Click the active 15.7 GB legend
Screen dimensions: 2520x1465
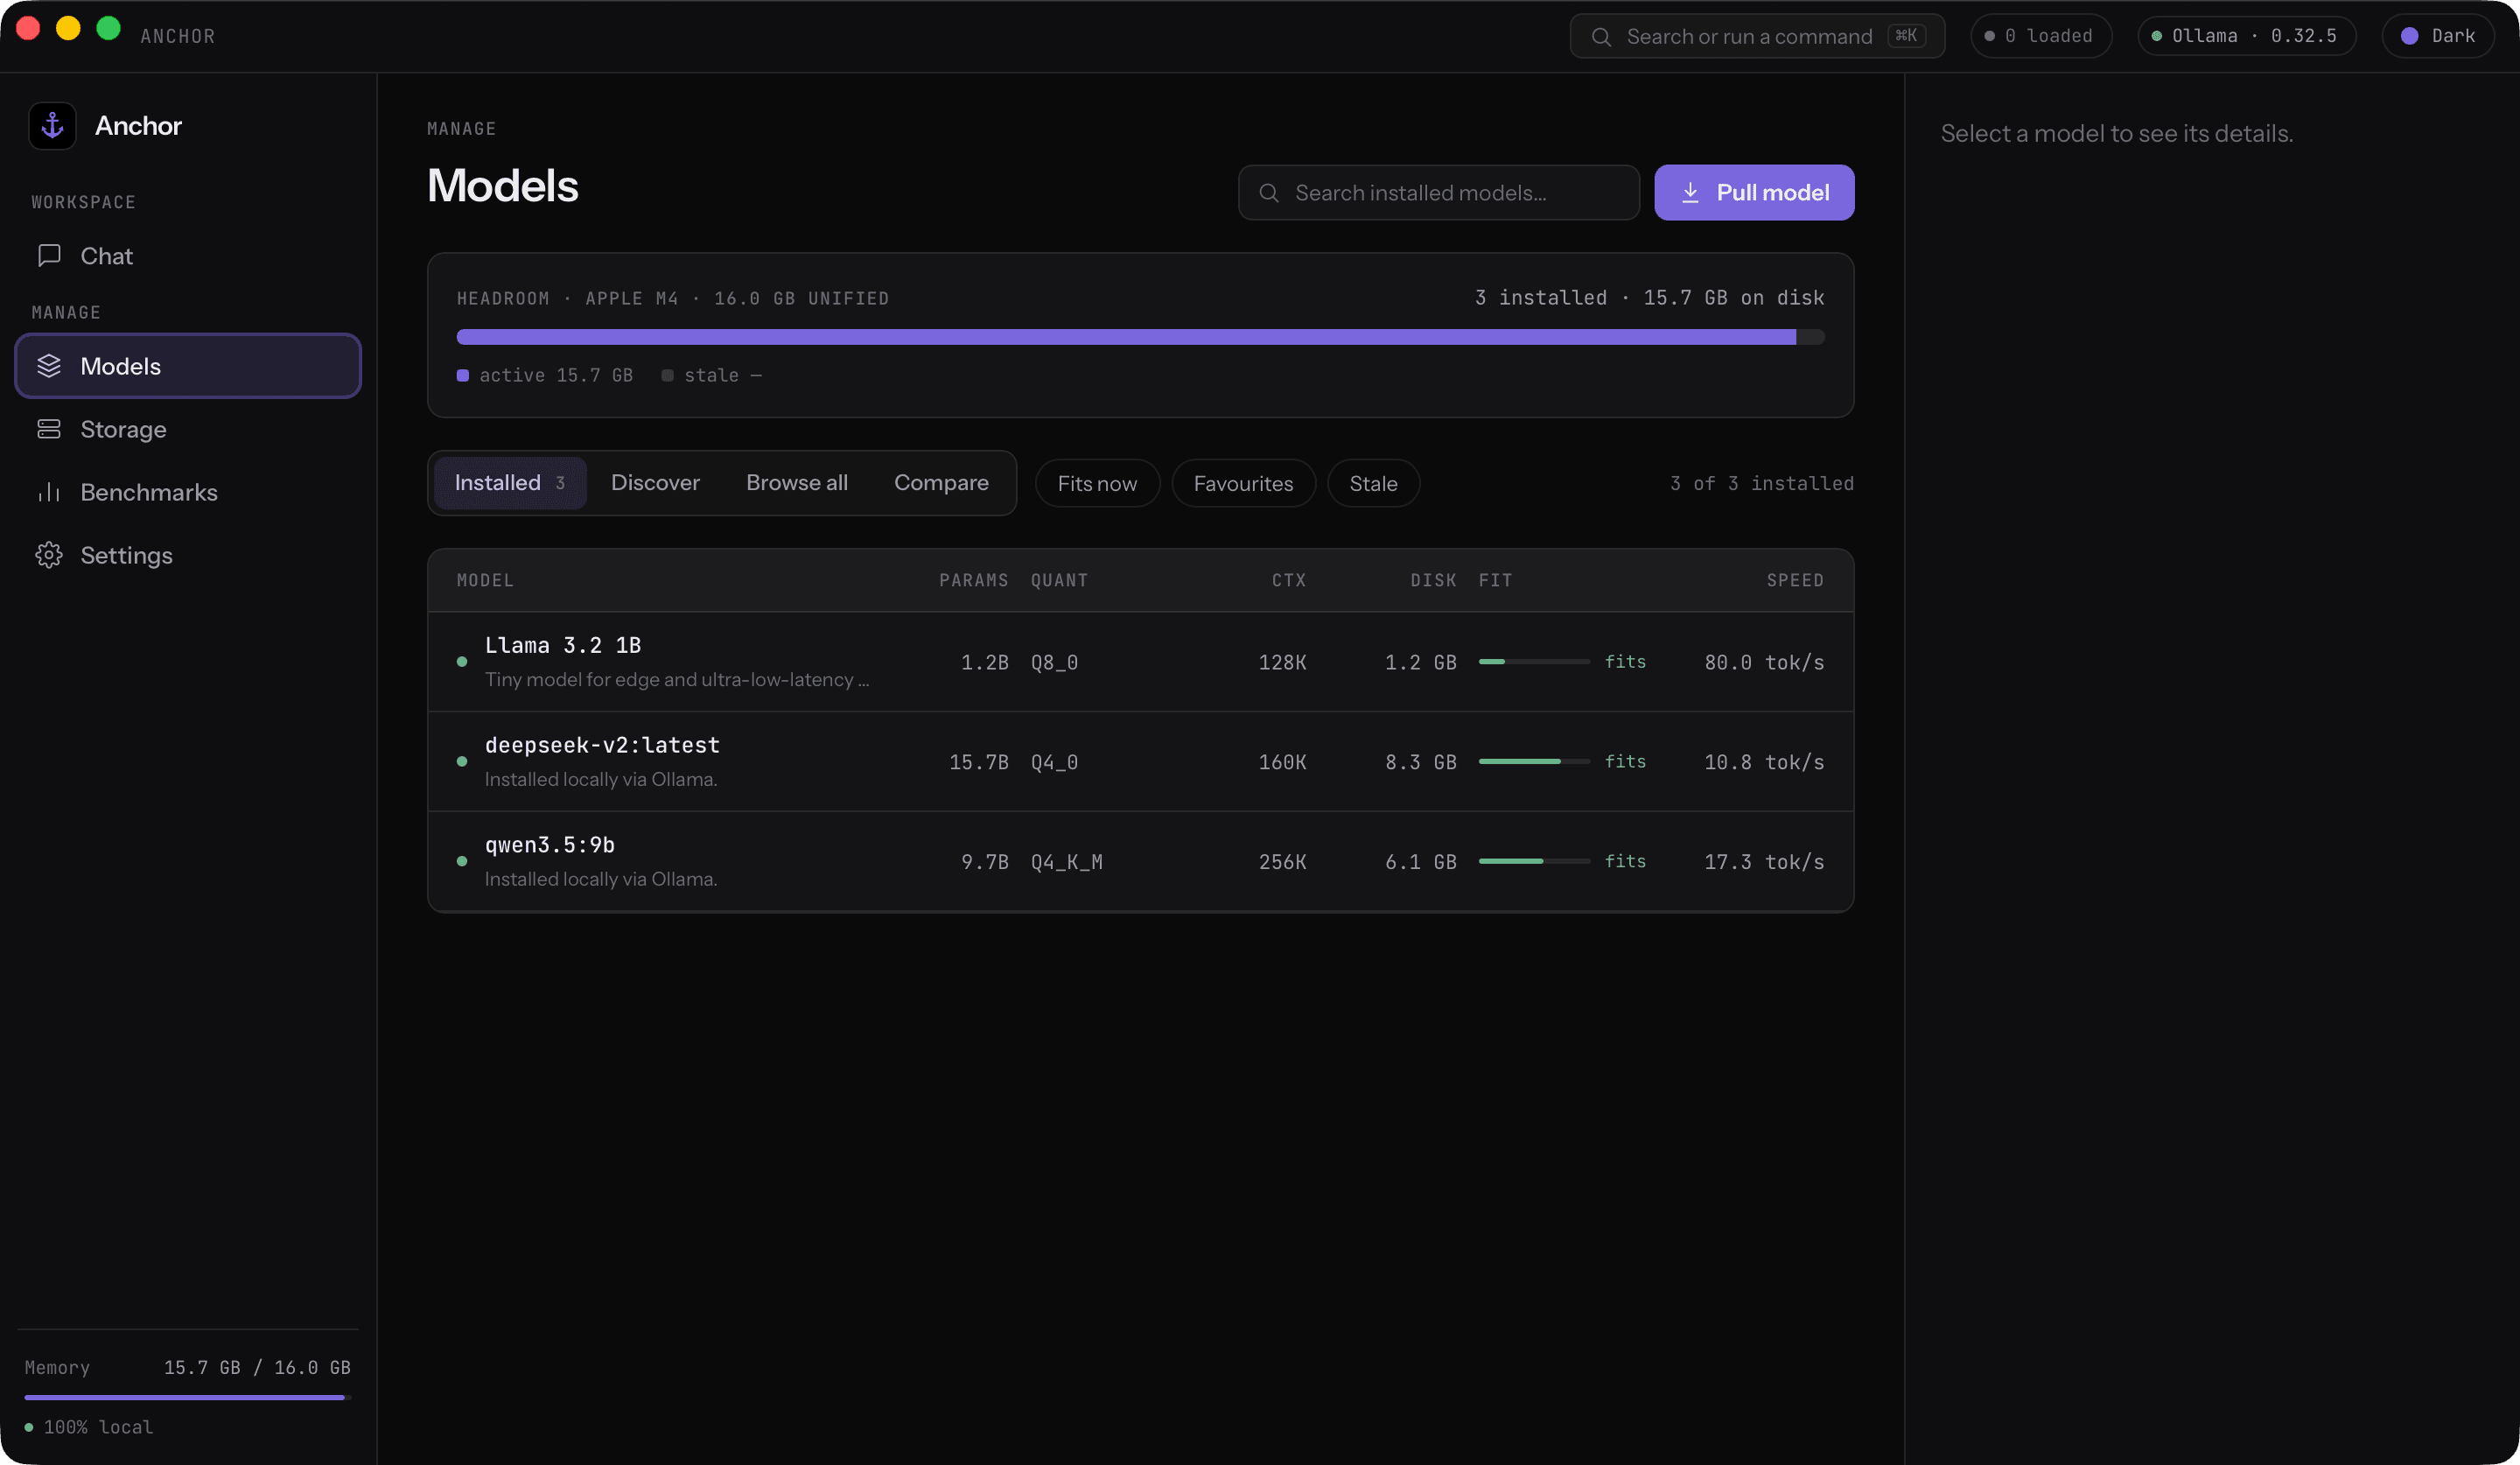pos(545,376)
